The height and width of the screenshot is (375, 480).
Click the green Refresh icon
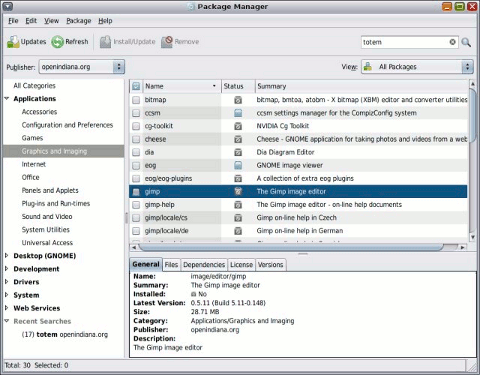57,42
